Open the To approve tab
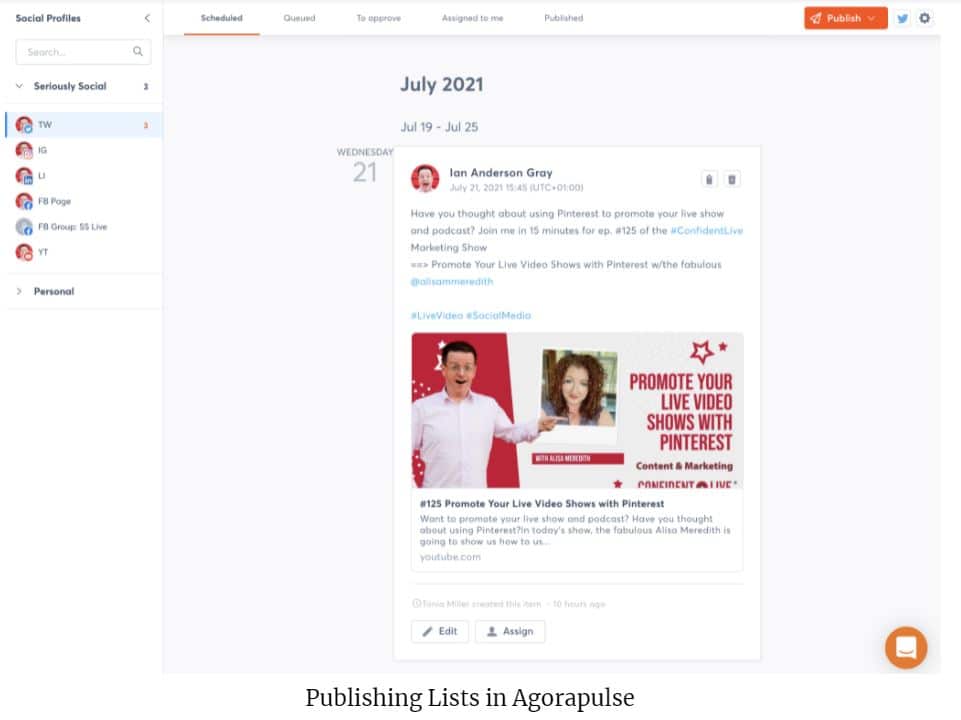The height and width of the screenshot is (720, 961). 378,18
